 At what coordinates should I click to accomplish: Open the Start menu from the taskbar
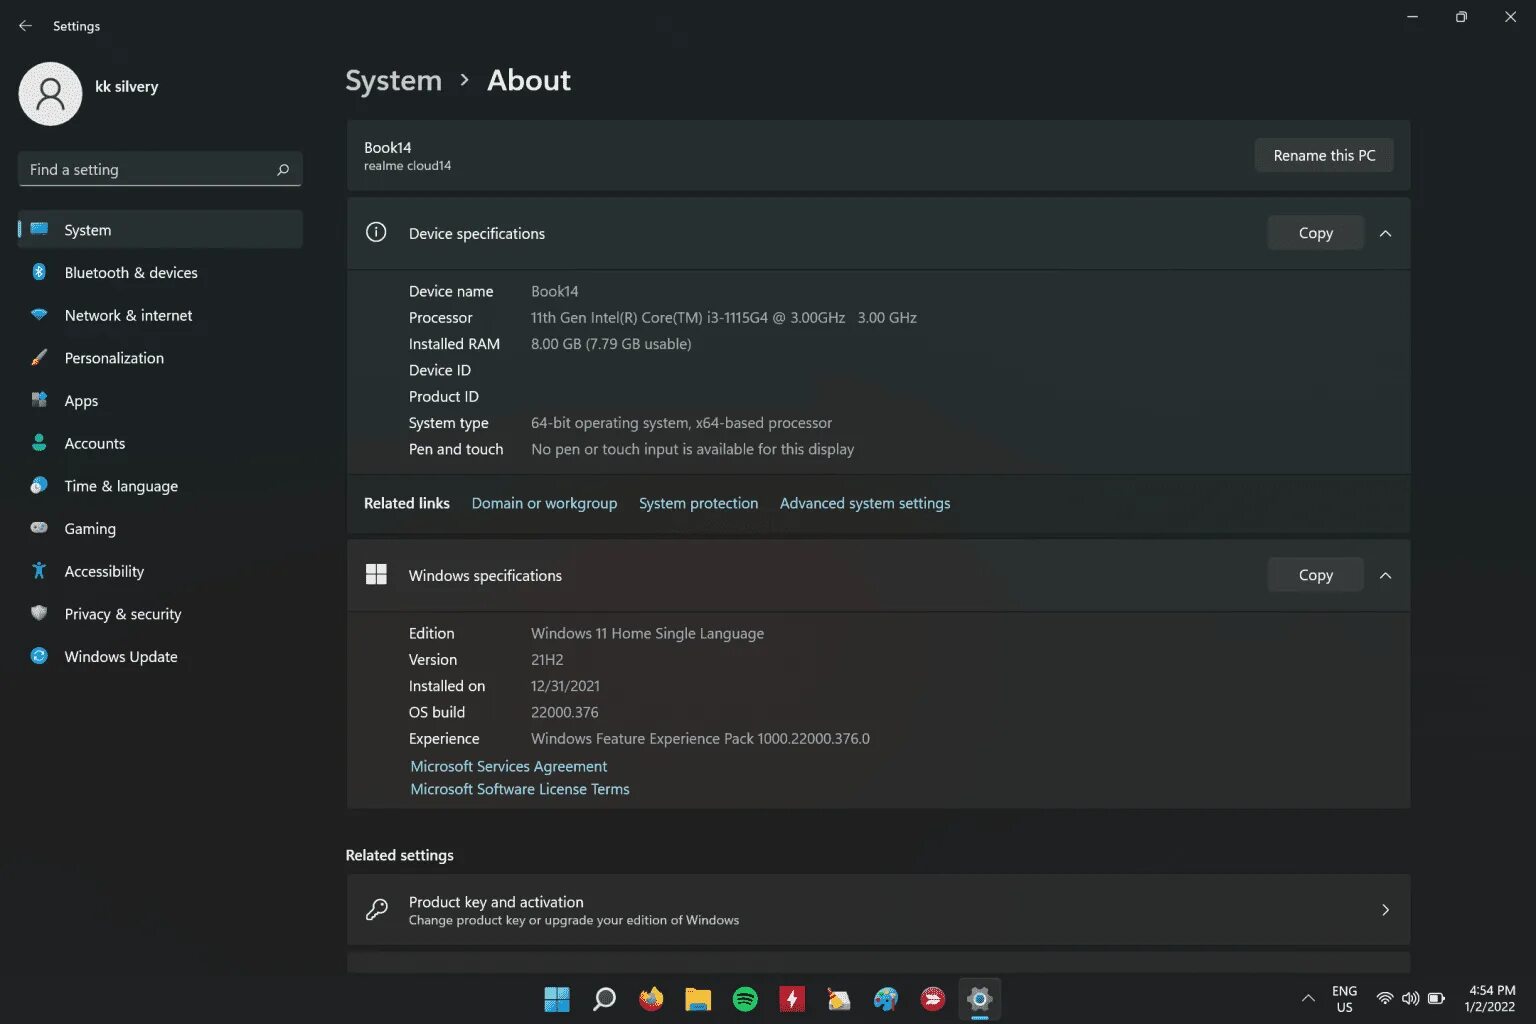(557, 999)
